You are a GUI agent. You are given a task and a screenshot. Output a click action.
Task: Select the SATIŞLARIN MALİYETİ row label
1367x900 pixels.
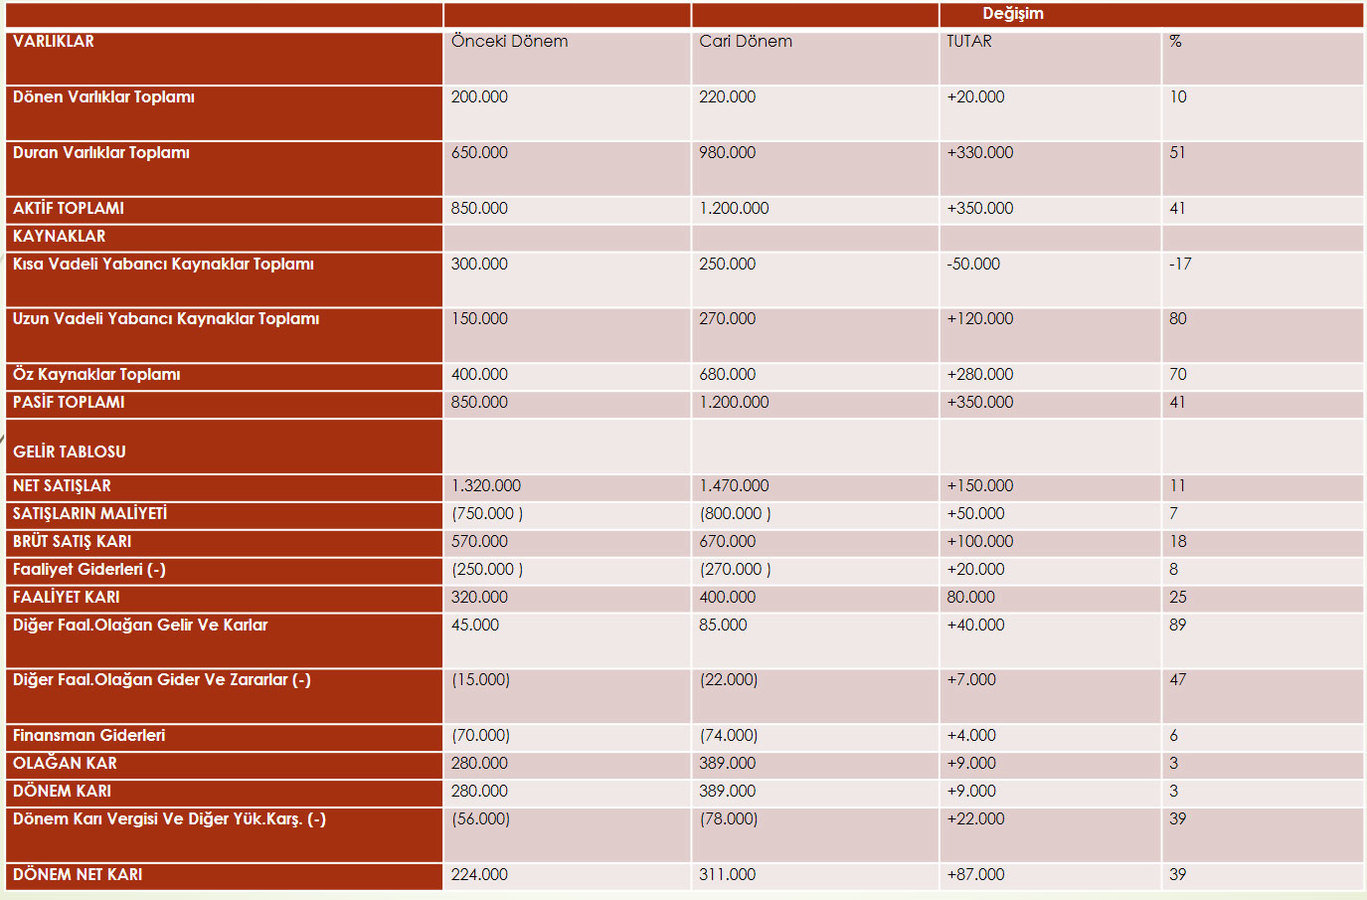coord(90,514)
